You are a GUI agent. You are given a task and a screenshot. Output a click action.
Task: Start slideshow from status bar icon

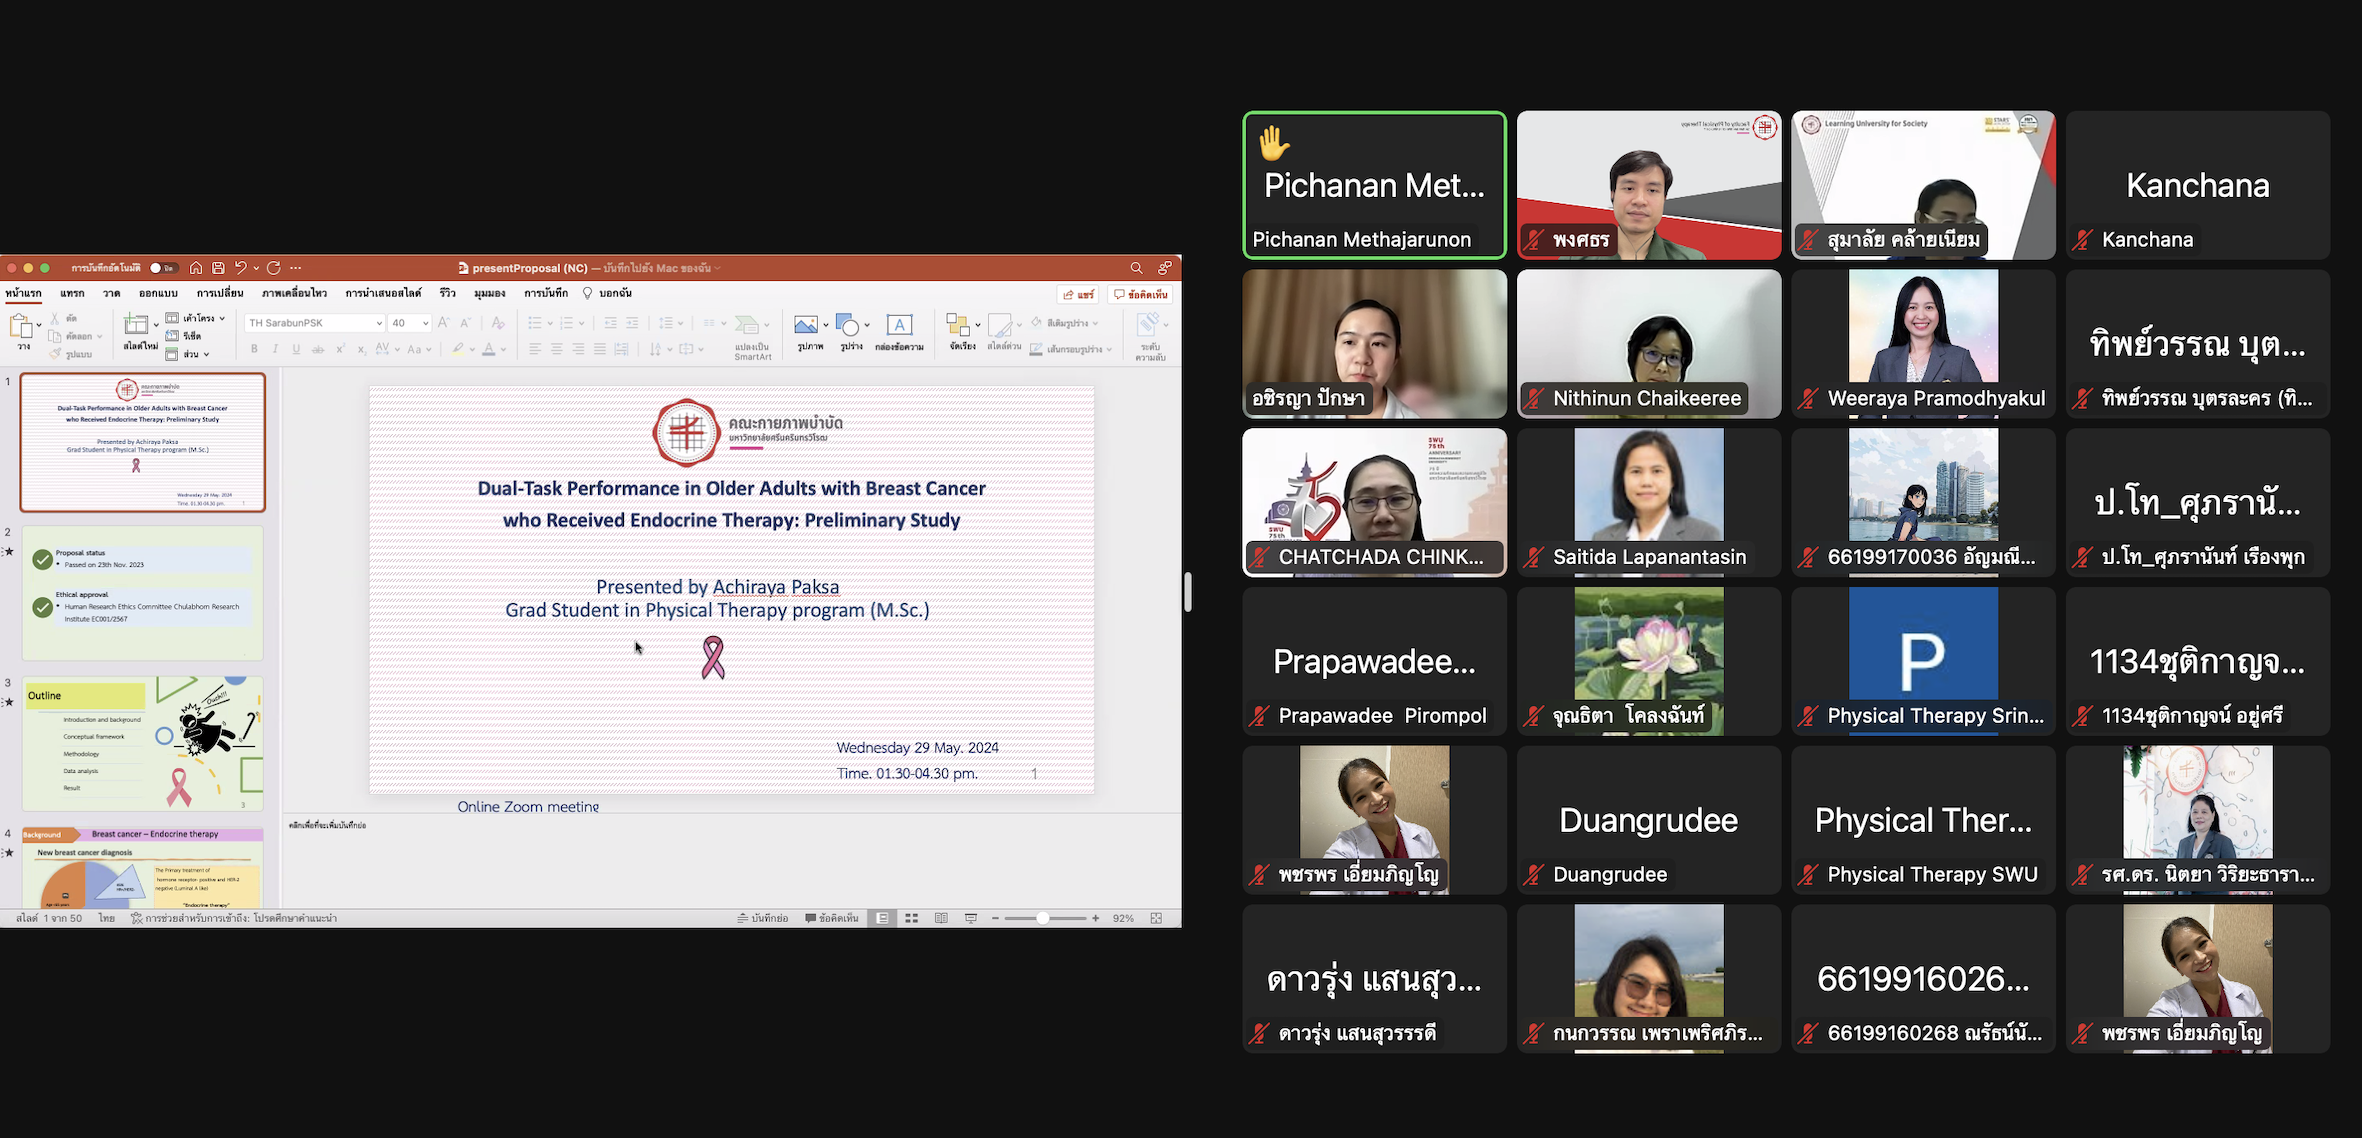pyautogui.click(x=970, y=918)
